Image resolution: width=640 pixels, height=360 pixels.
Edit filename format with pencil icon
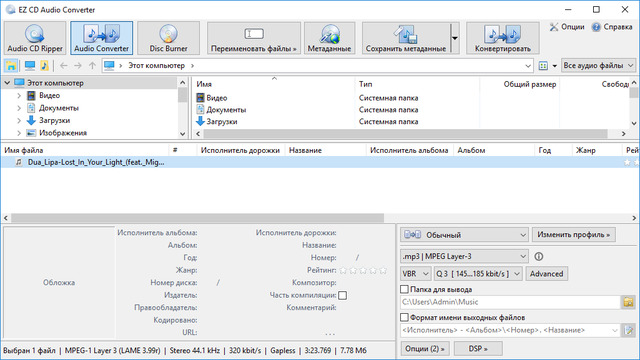629,330
